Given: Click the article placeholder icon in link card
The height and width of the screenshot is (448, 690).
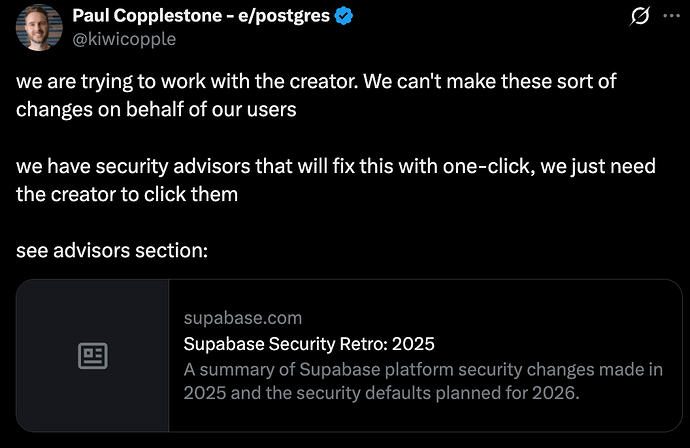Looking at the screenshot, I should (x=93, y=356).
